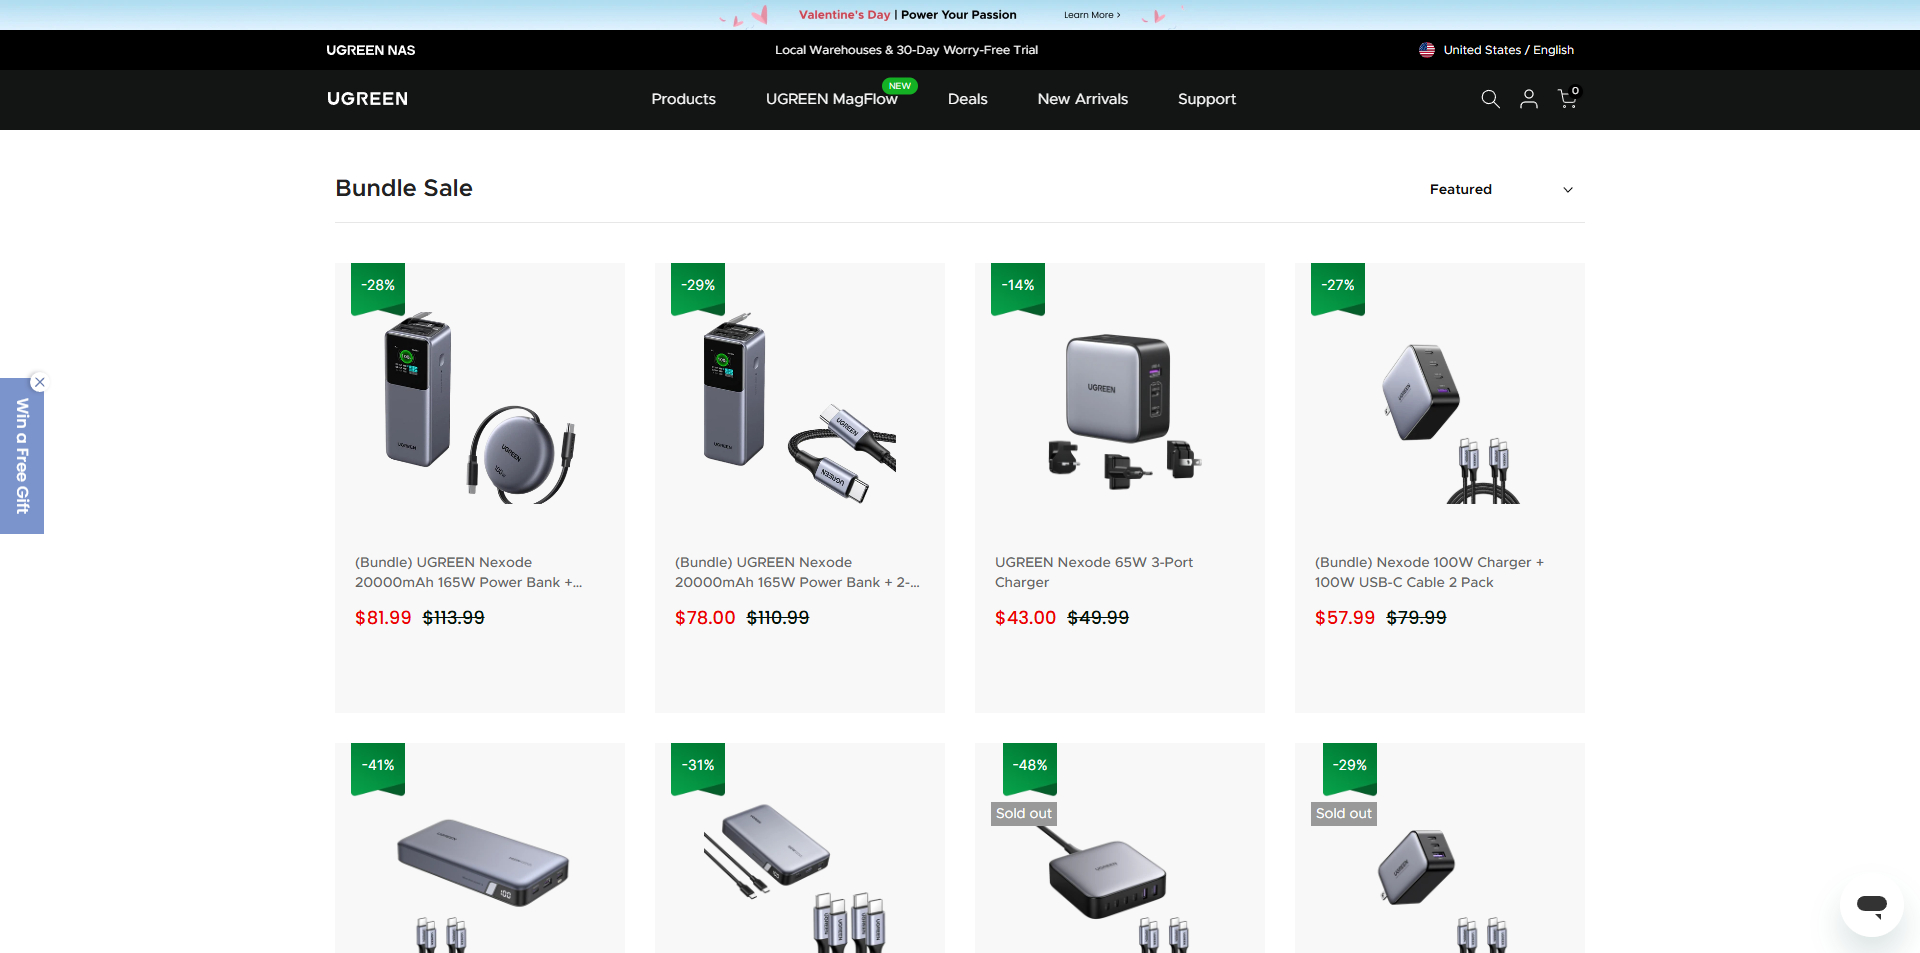Click the UGREEN logo

pyautogui.click(x=366, y=99)
